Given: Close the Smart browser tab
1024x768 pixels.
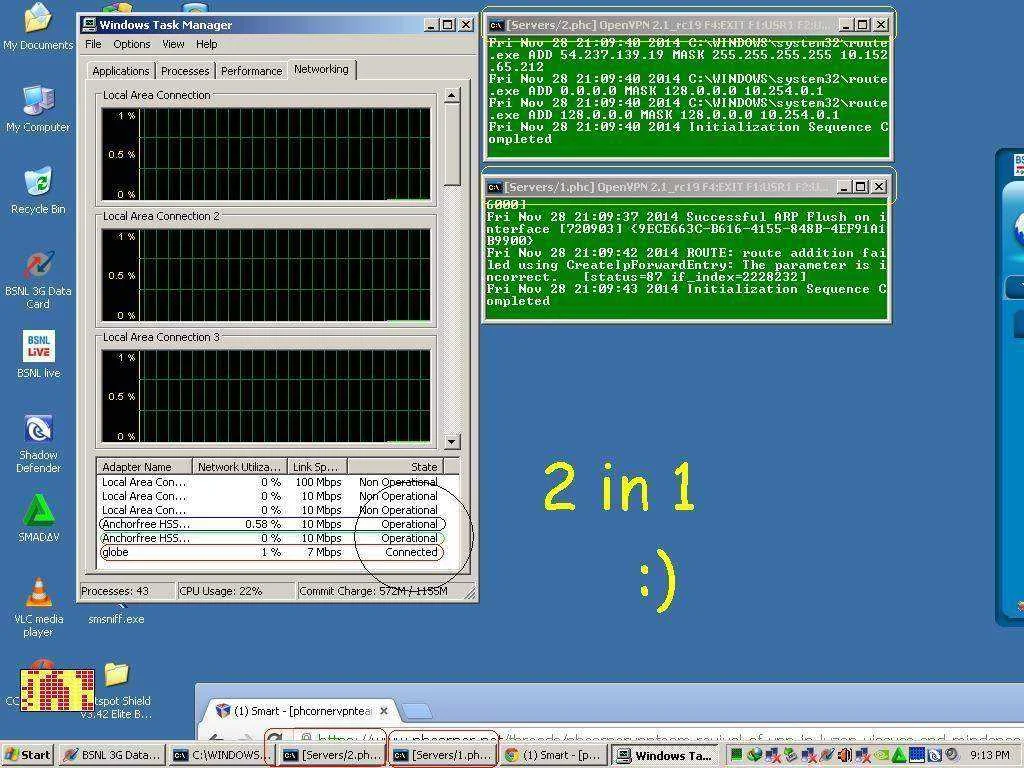Looking at the screenshot, I should [x=384, y=711].
